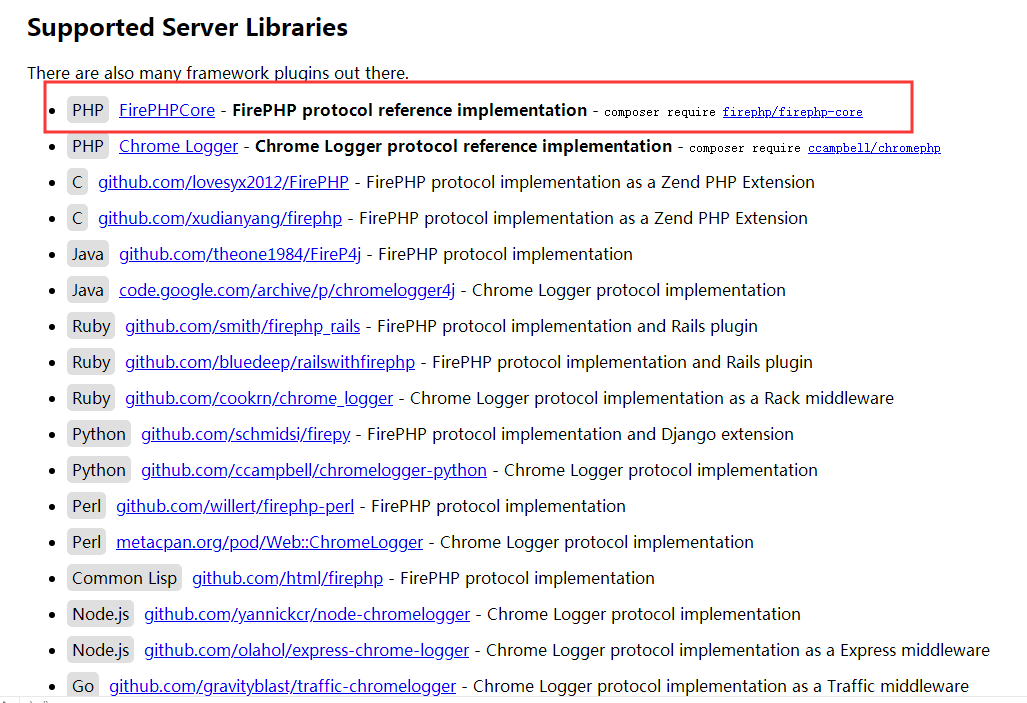The height and width of the screenshot is (703, 1027).
Task: Click github.com/cookrn/chrome_logger link
Action: tap(259, 398)
